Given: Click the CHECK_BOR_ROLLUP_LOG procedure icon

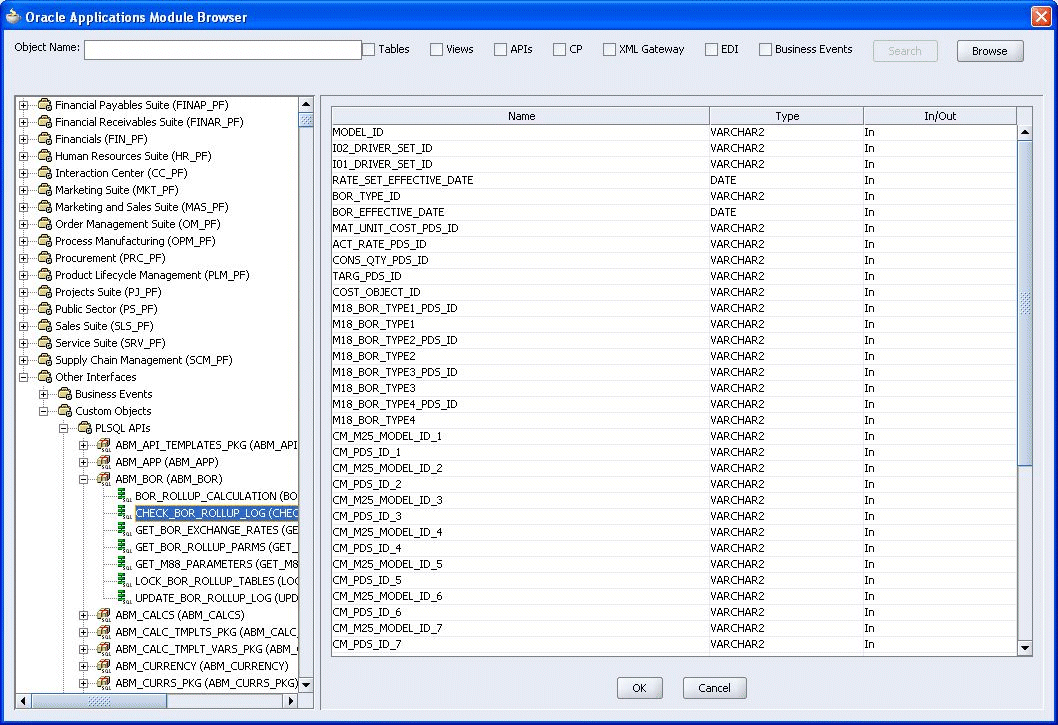Looking at the screenshot, I should 125,513.
